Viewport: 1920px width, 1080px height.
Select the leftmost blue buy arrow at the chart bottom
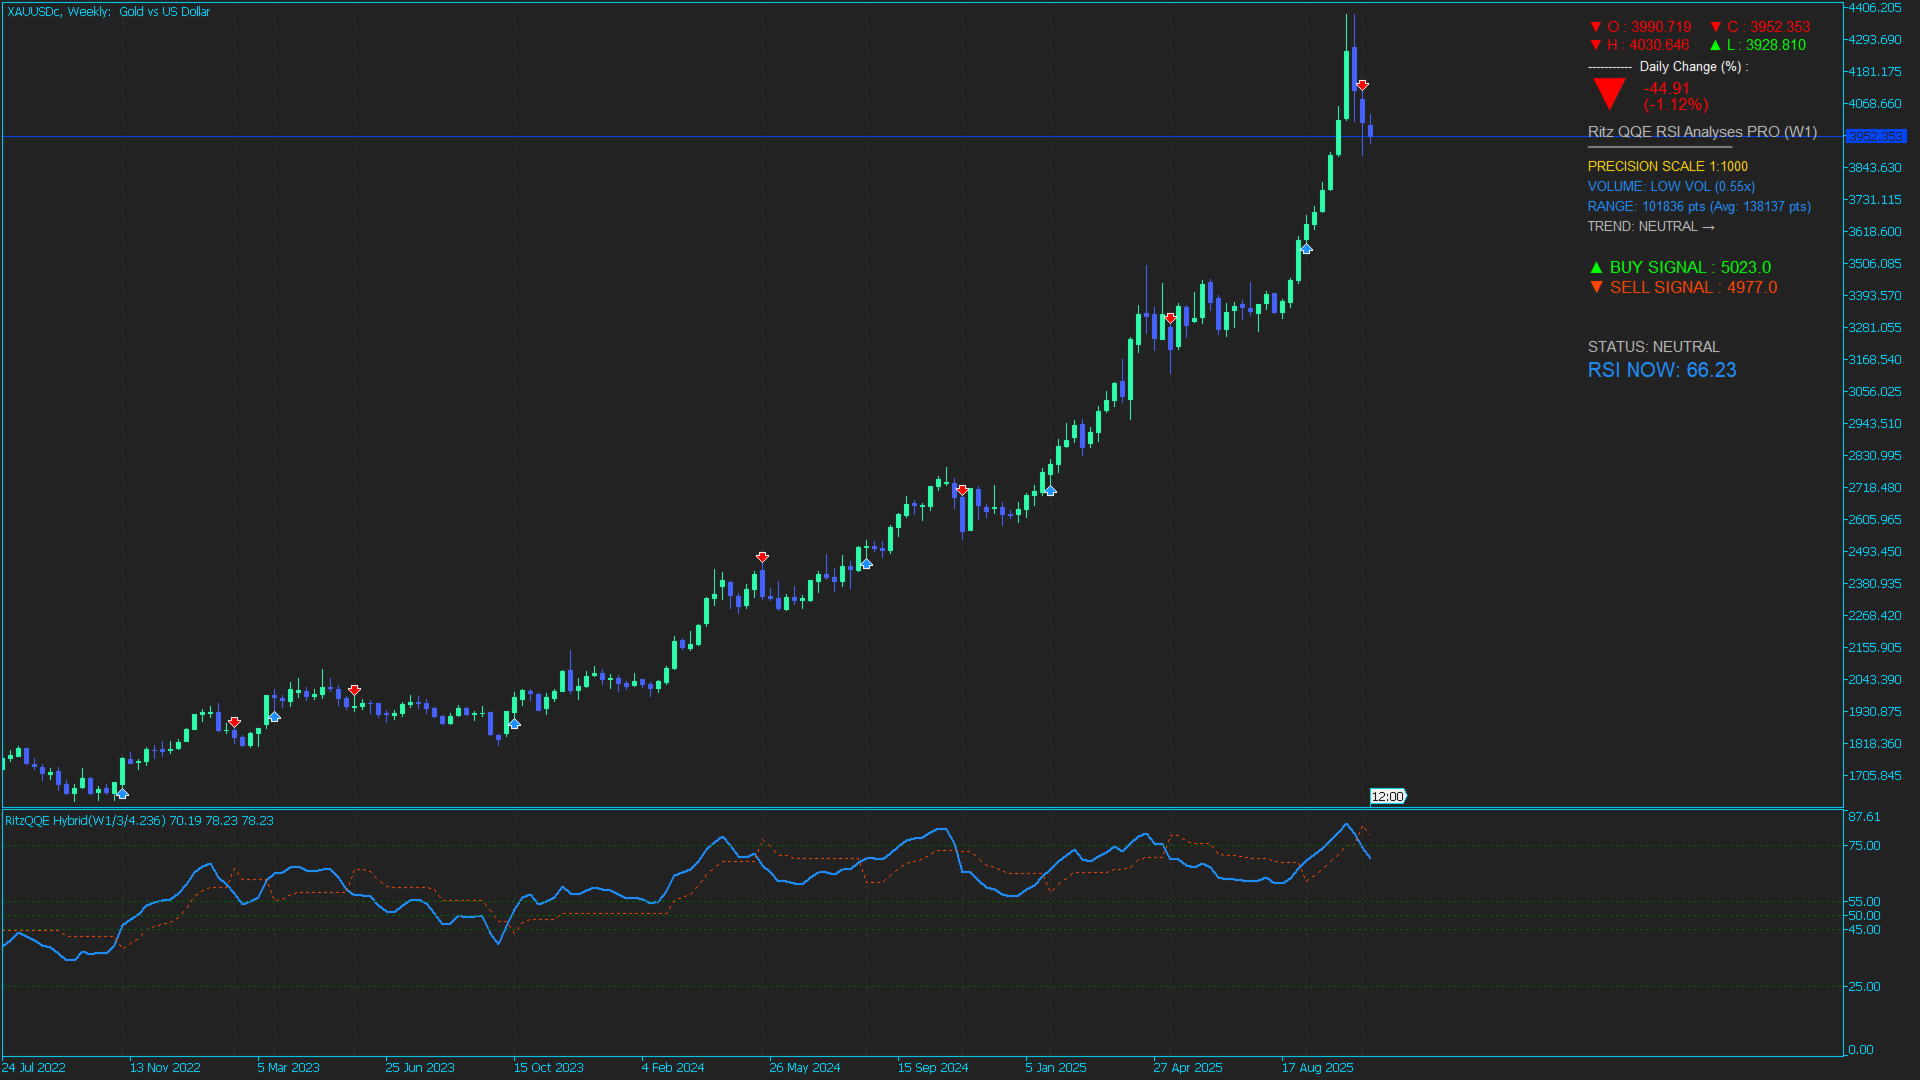[122, 794]
